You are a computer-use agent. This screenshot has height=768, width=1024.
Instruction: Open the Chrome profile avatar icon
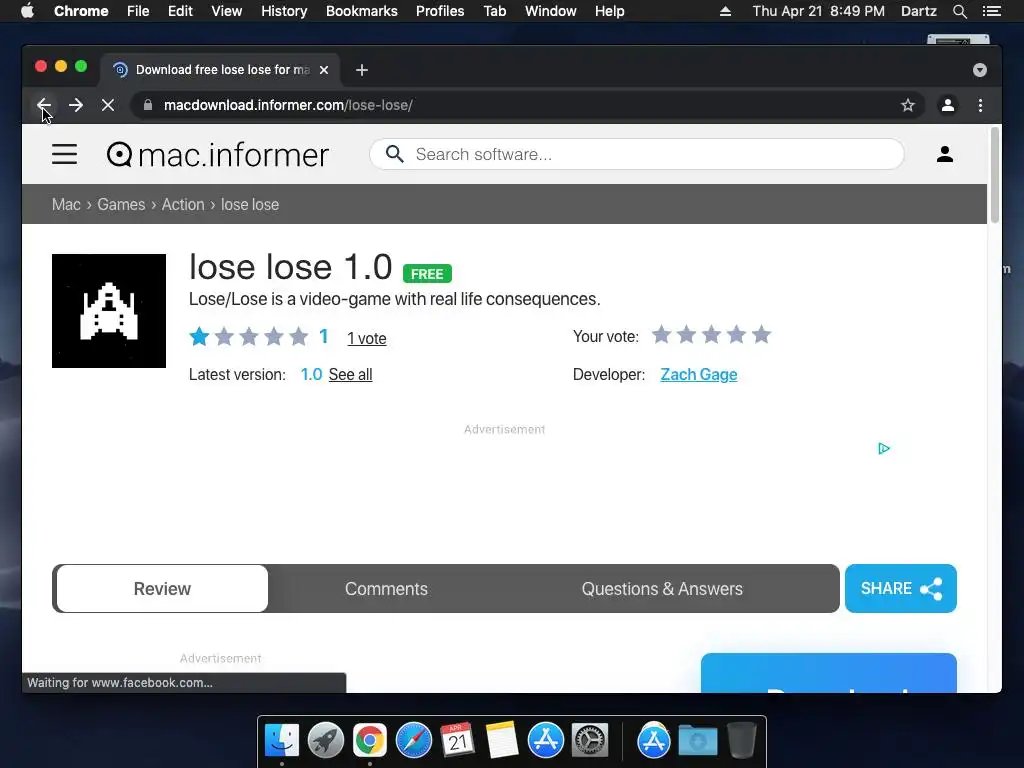(948, 105)
